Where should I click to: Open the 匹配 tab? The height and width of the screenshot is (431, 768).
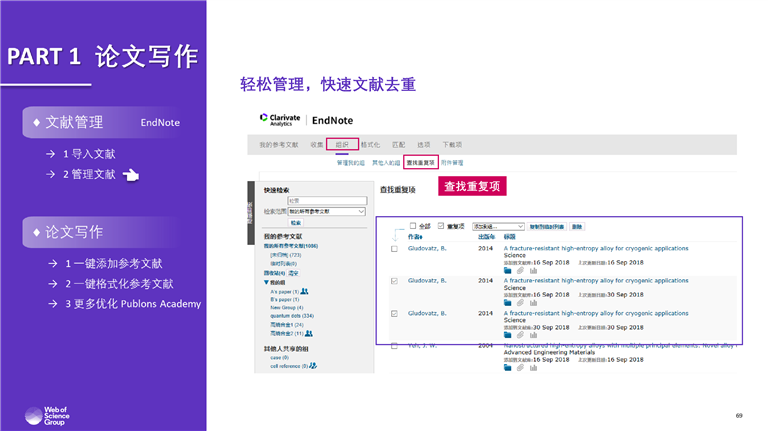[x=399, y=145]
